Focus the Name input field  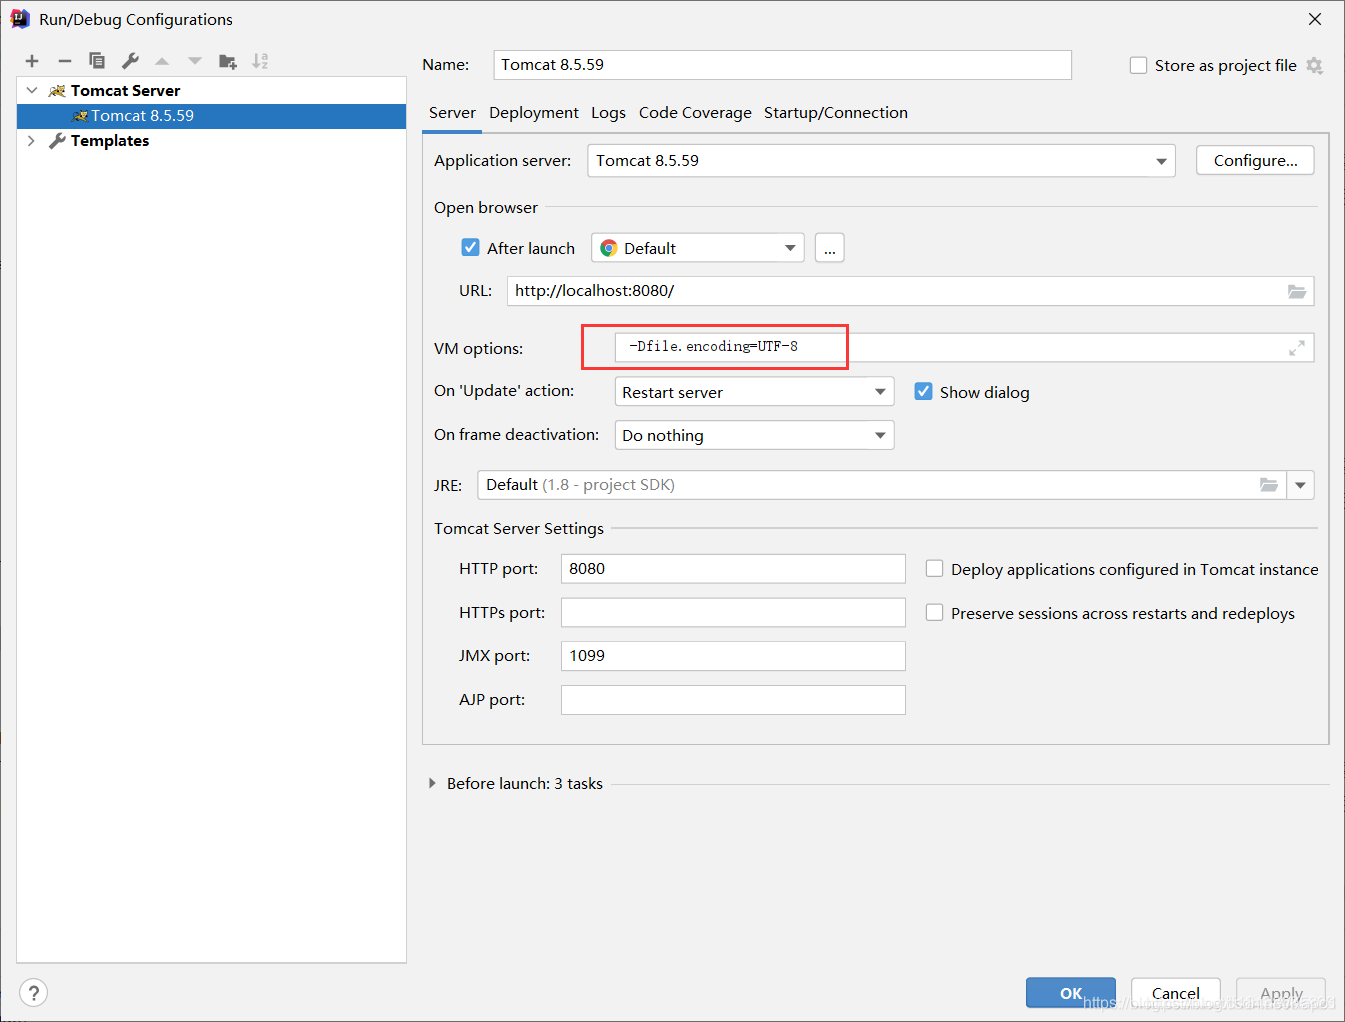[783, 65]
